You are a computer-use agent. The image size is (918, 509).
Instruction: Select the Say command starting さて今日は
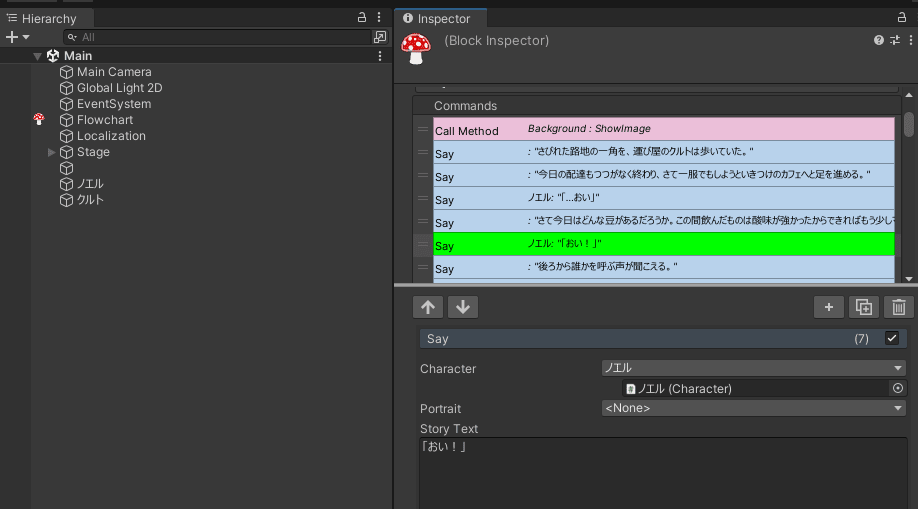664,221
